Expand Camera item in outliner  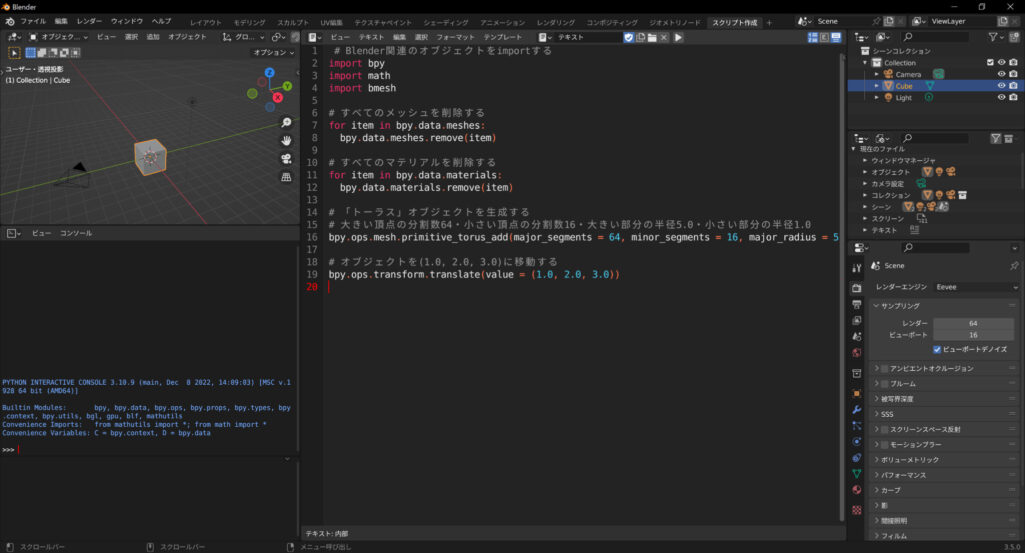point(877,75)
